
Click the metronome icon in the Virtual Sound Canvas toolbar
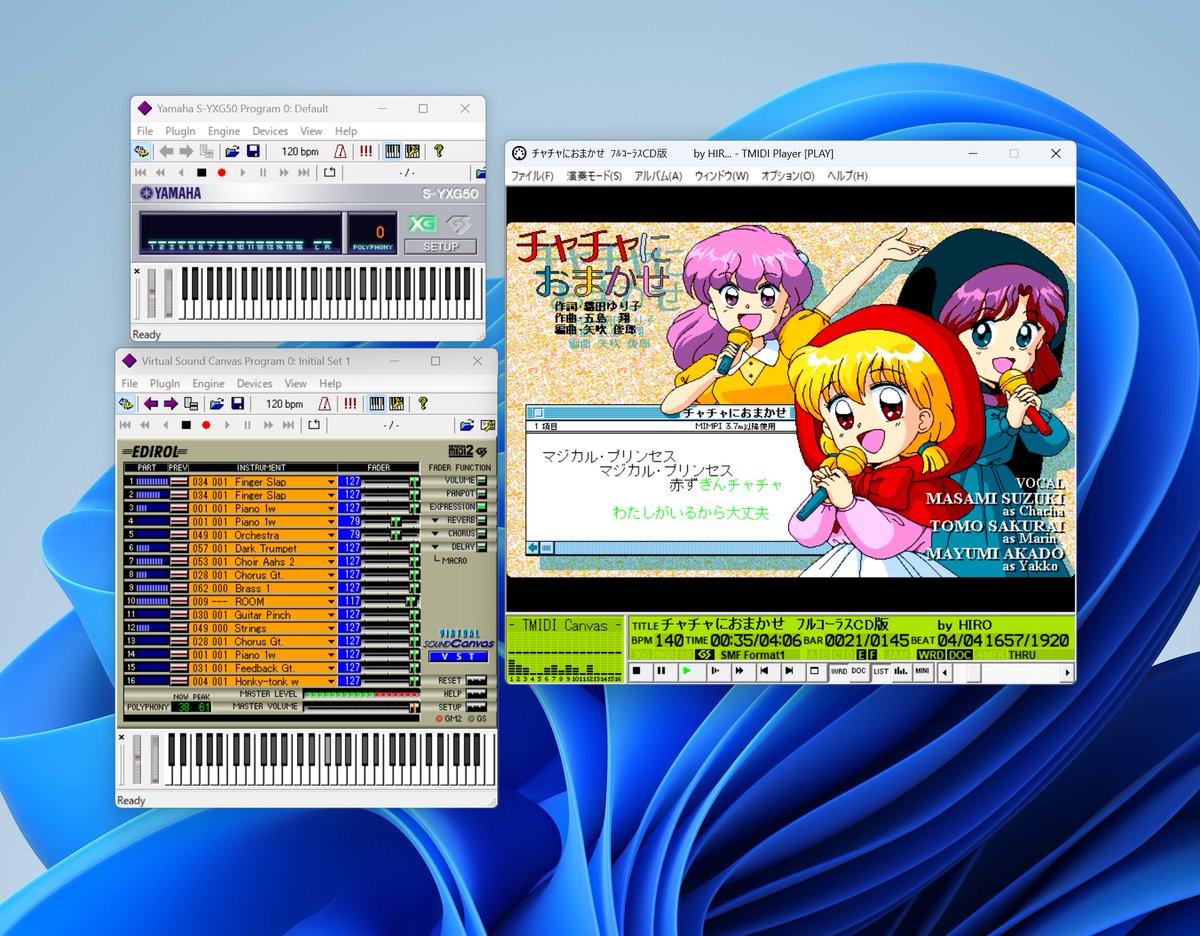(x=324, y=404)
